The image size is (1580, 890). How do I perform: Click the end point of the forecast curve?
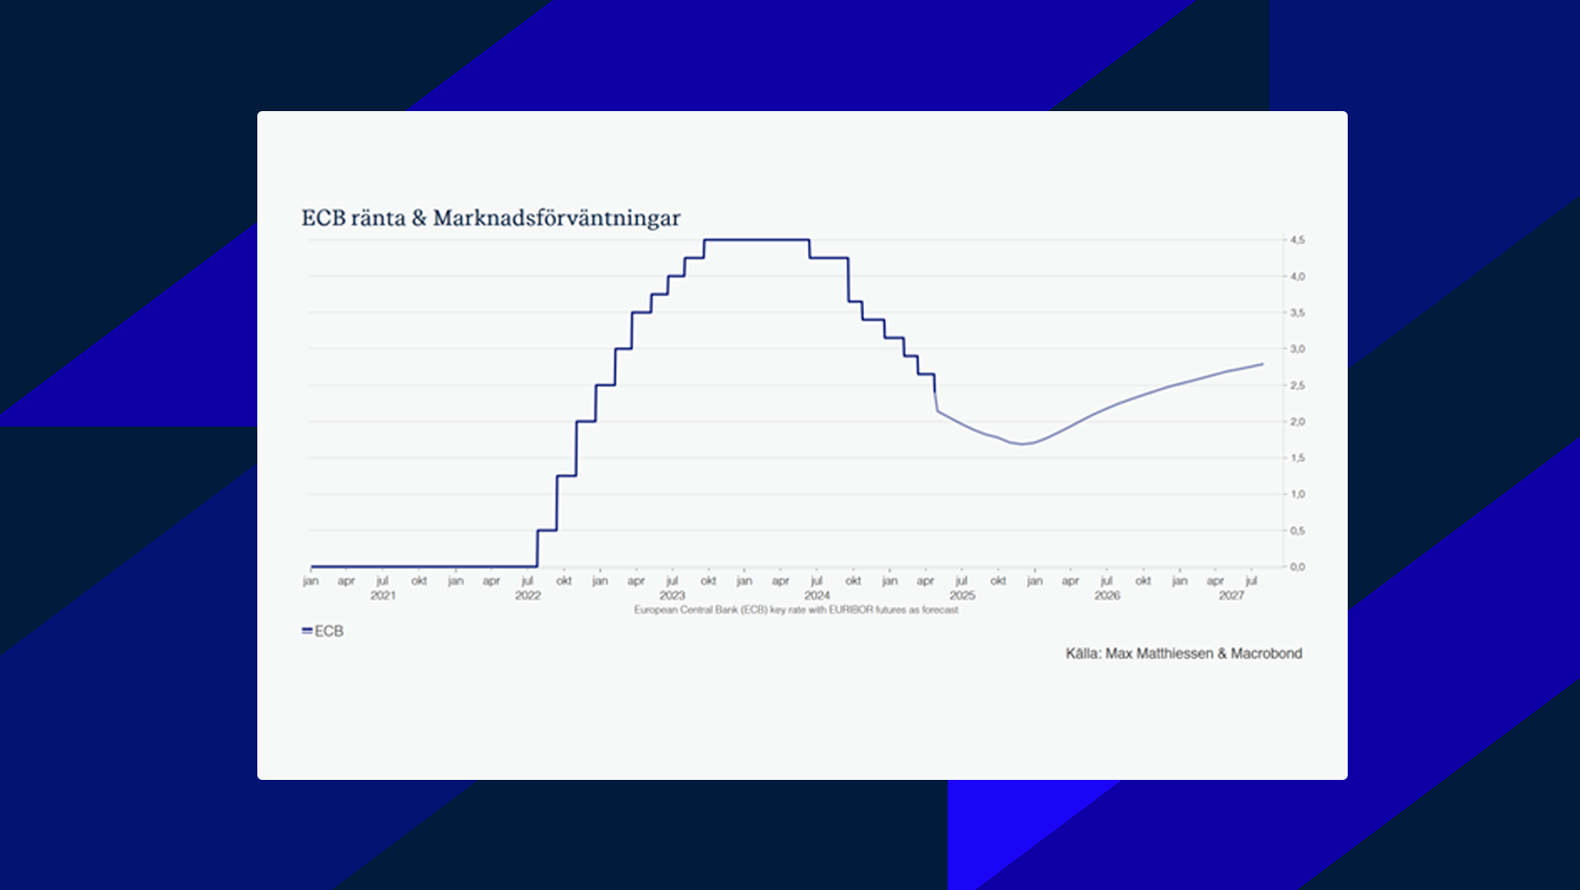pos(1262,364)
